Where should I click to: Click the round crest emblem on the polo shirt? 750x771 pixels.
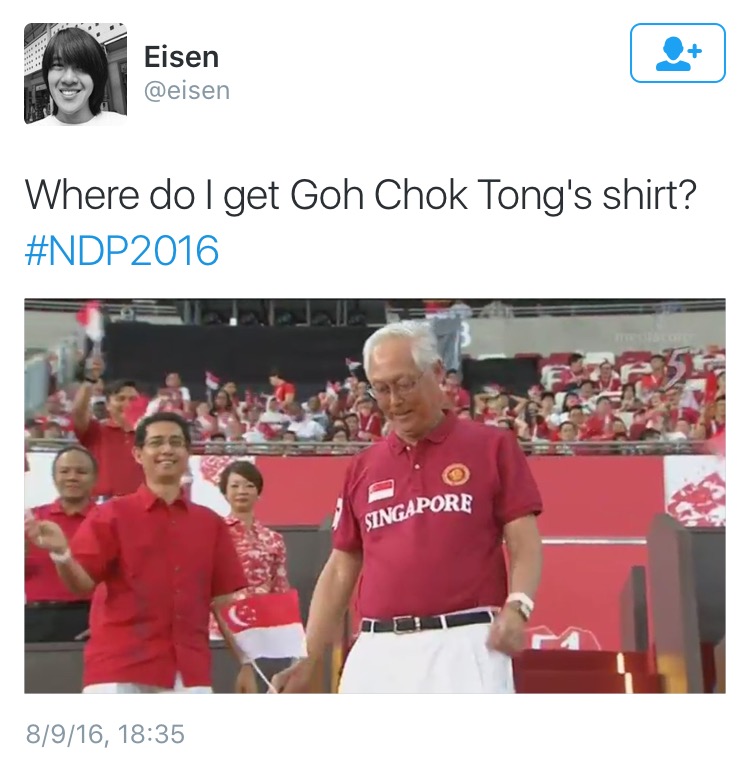[x=455, y=474]
